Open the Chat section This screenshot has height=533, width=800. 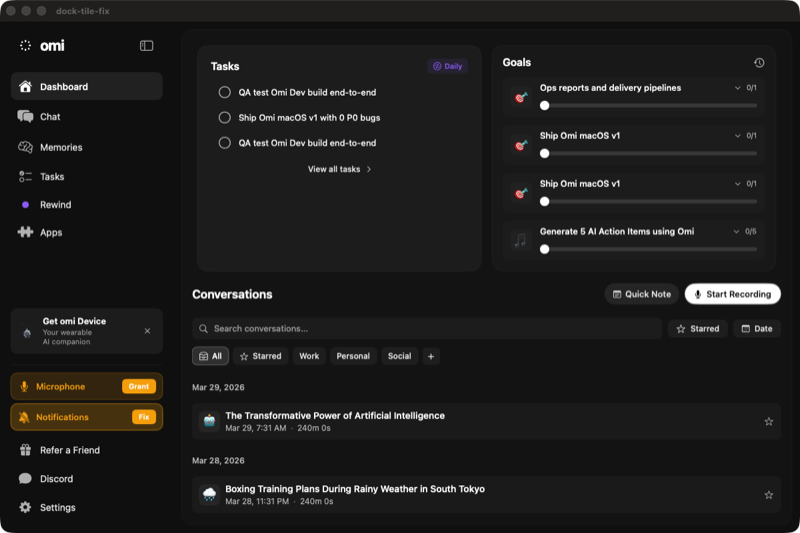tap(87, 117)
